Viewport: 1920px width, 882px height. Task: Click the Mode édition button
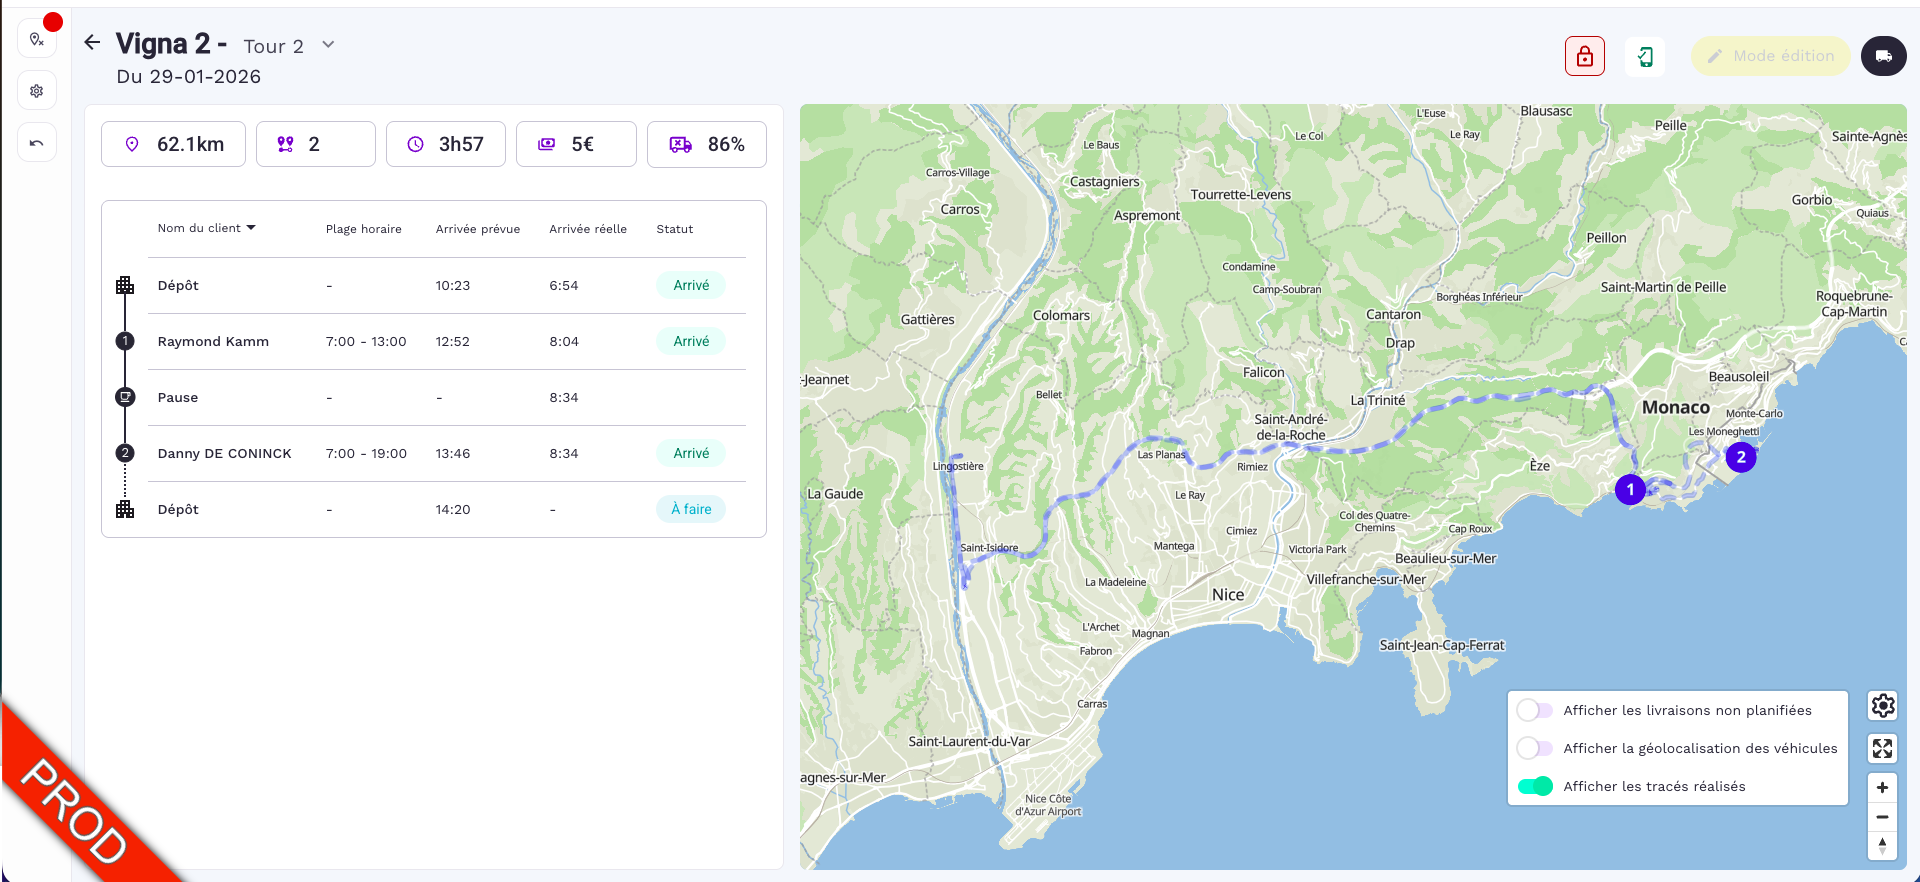[x=1770, y=56]
